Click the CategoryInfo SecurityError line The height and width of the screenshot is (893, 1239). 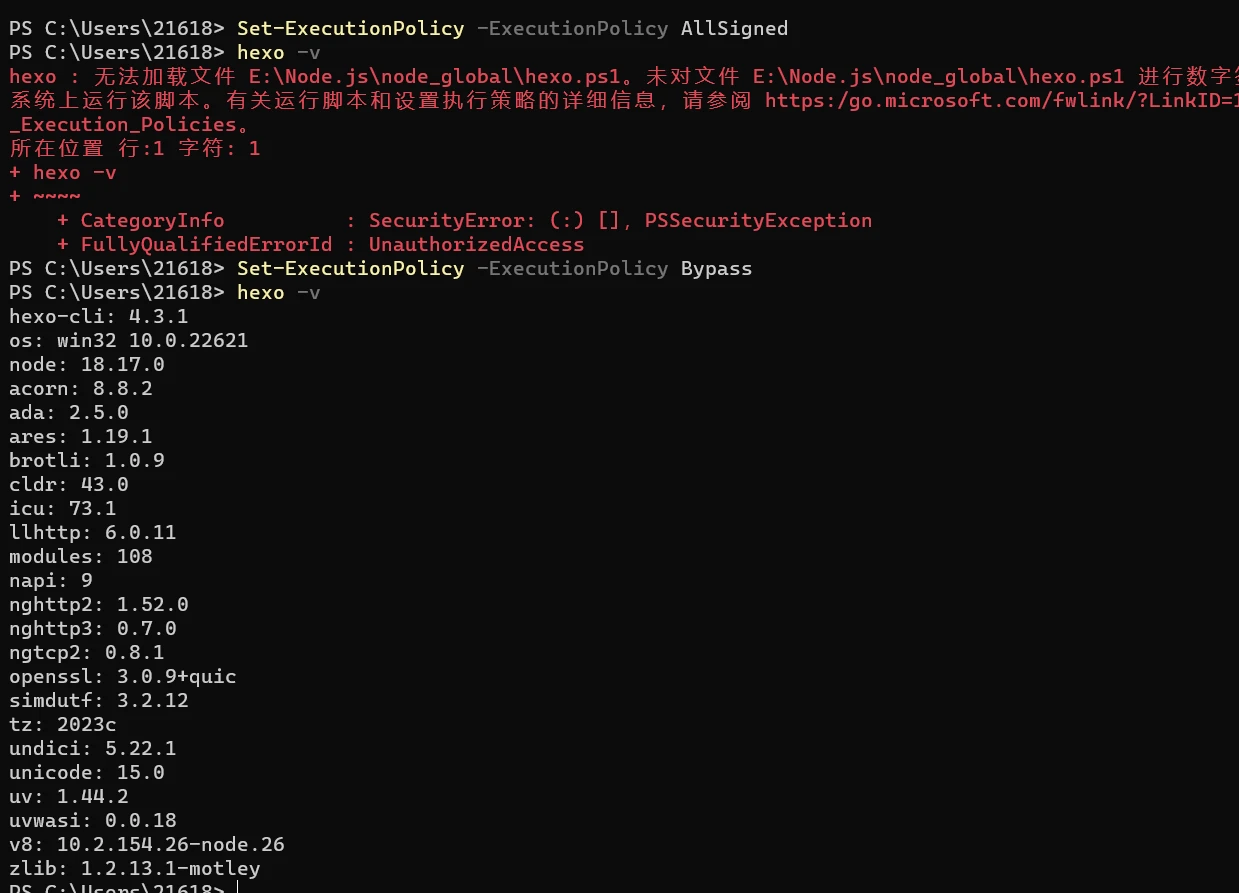(465, 220)
